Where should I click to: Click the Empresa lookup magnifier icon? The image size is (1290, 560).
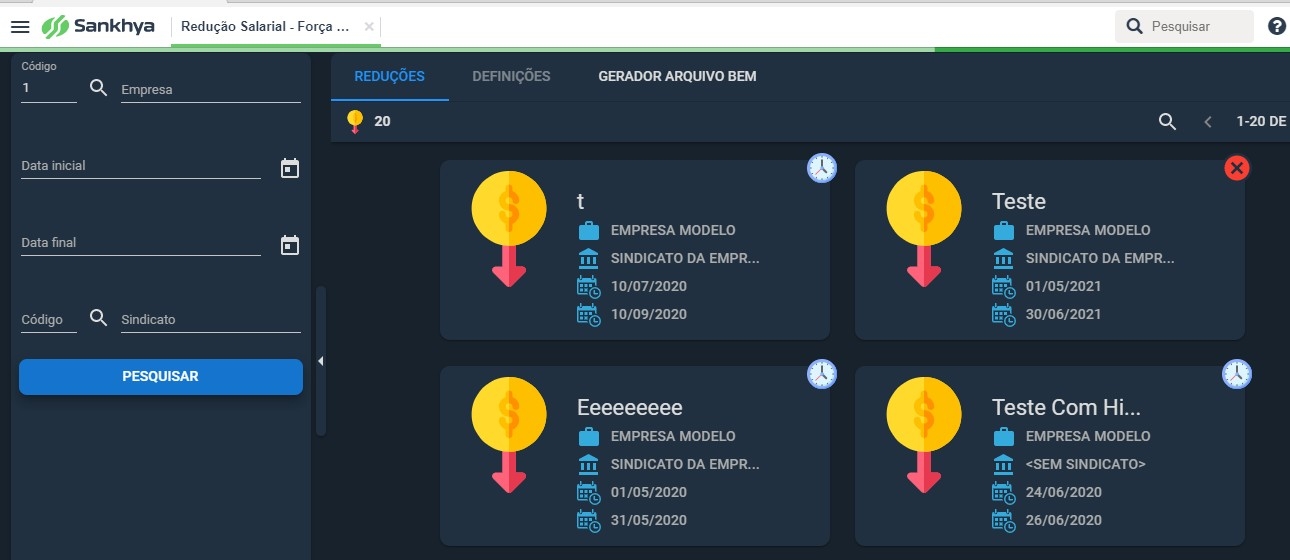point(98,88)
